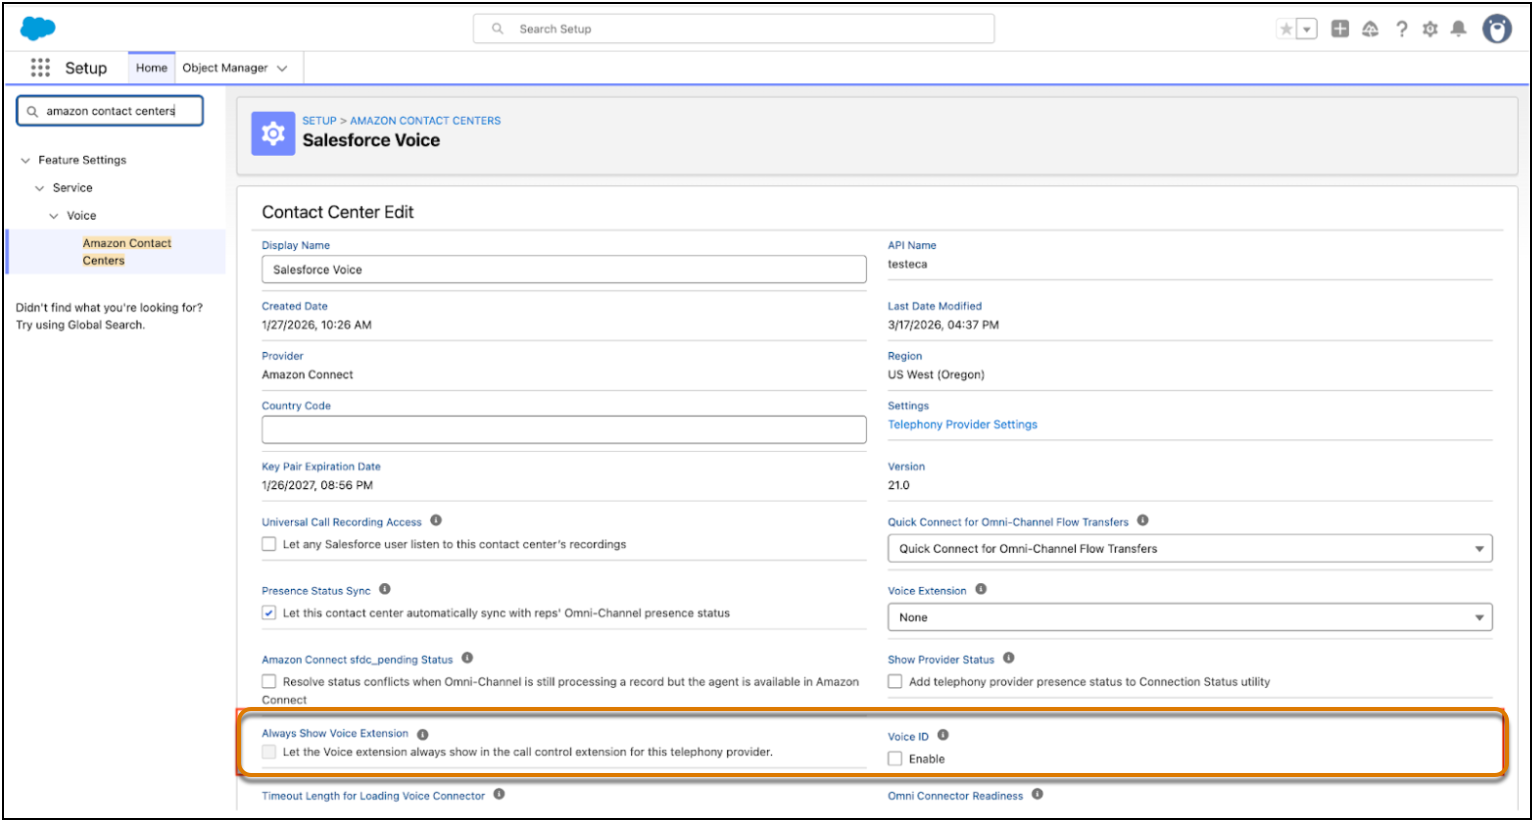Show info for Quick Connect for Omni-Channel Flow Transfers
Viewport: 1534px width, 822px height.
pyautogui.click(x=1143, y=520)
